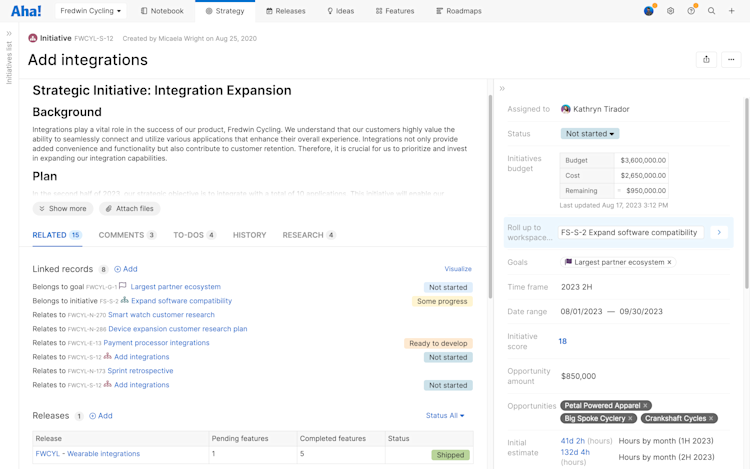Remove Largest partner ecosystem goal tag
This screenshot has height=469, width=750.
[x=670, y=262]
